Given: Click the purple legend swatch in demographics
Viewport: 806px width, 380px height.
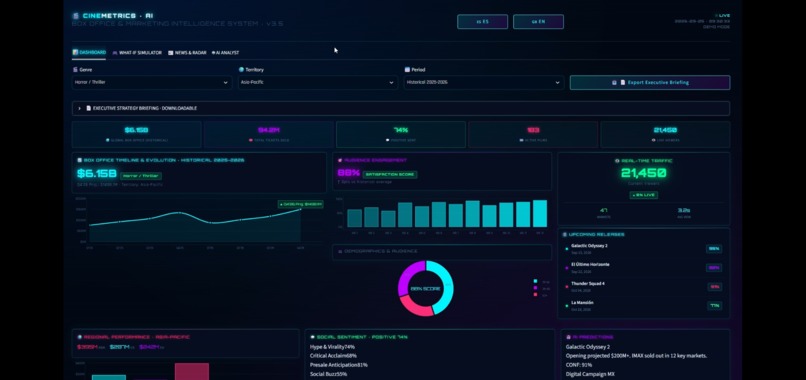Looking at the screenshot, I should (x=535, y=288).
